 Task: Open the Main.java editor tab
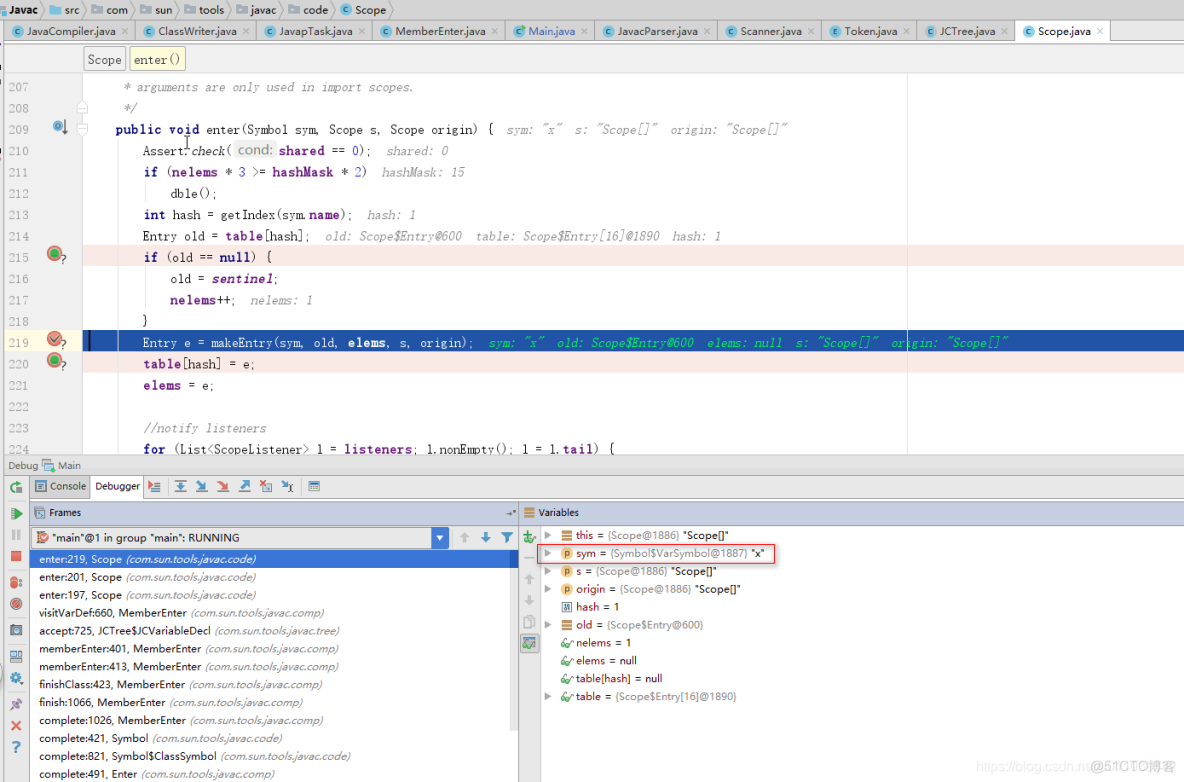point(549,30)
